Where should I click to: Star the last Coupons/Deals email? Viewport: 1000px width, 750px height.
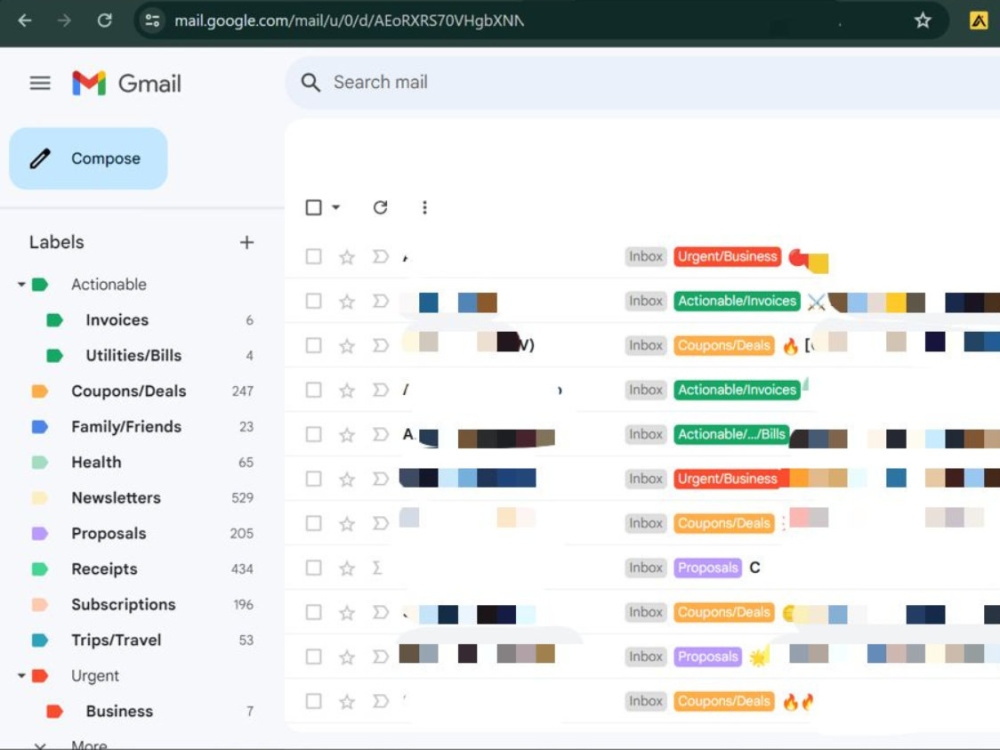347,702
